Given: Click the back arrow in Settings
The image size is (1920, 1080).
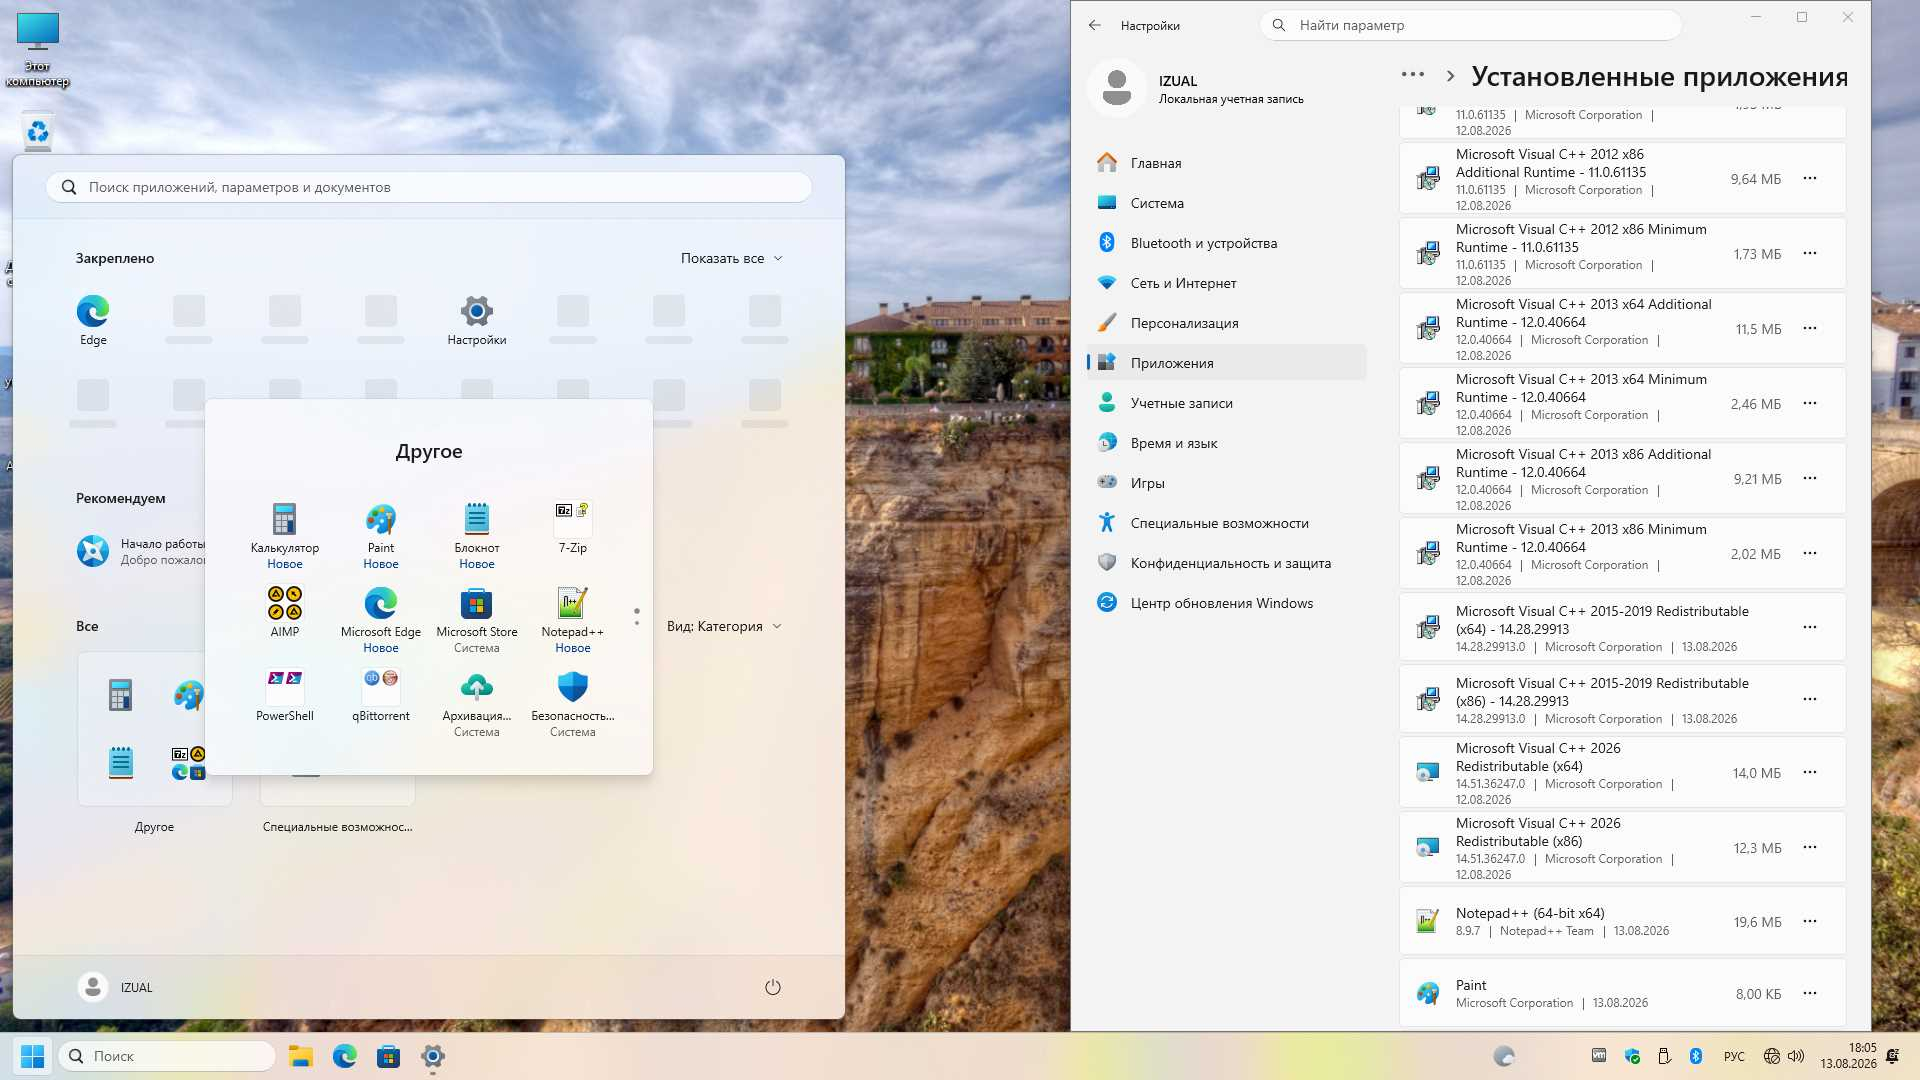Looking at the screenshot, I should tap(1094, 25).
